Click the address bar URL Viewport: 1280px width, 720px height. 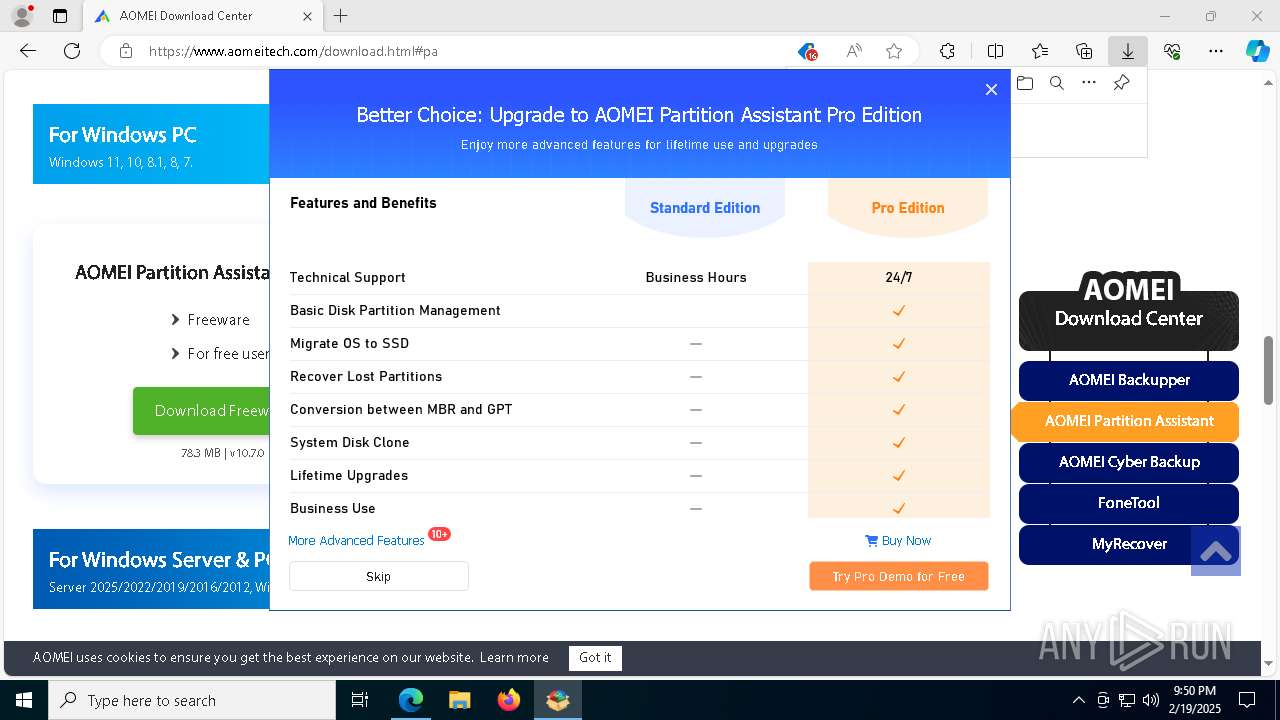pyautogui.click(x=293, y=51)
